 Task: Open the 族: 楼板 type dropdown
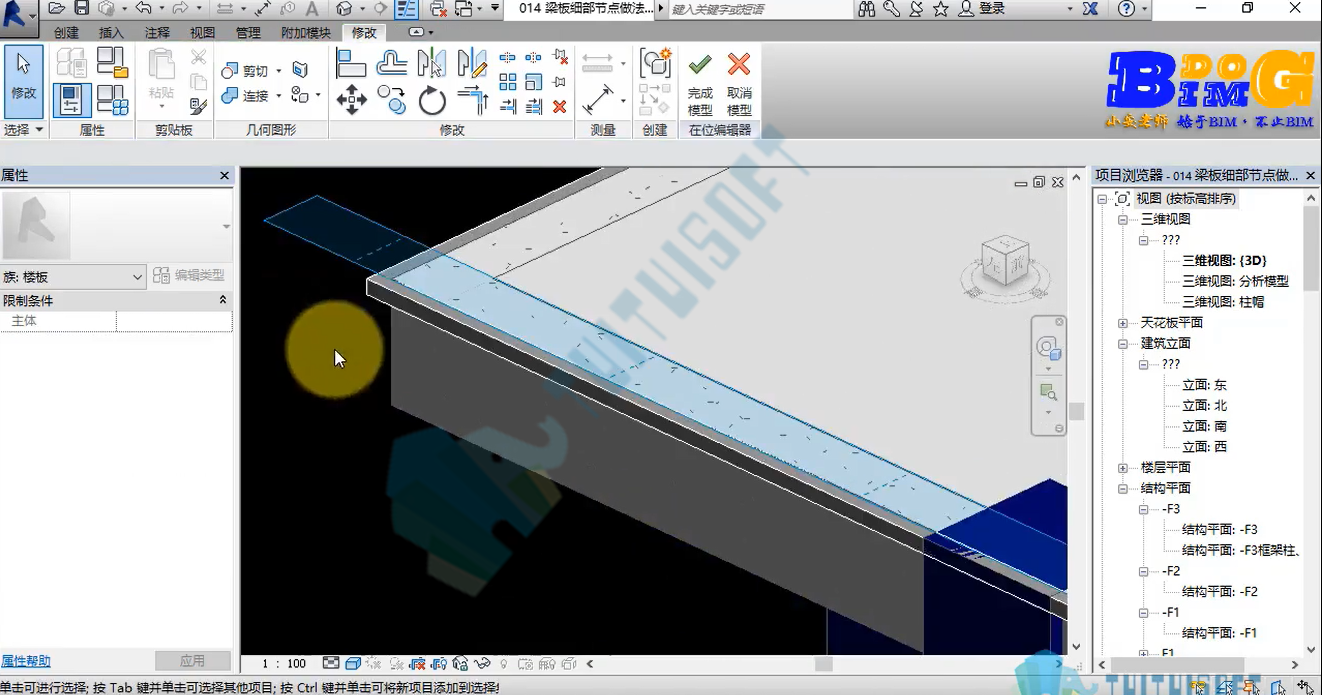[74, 277]
